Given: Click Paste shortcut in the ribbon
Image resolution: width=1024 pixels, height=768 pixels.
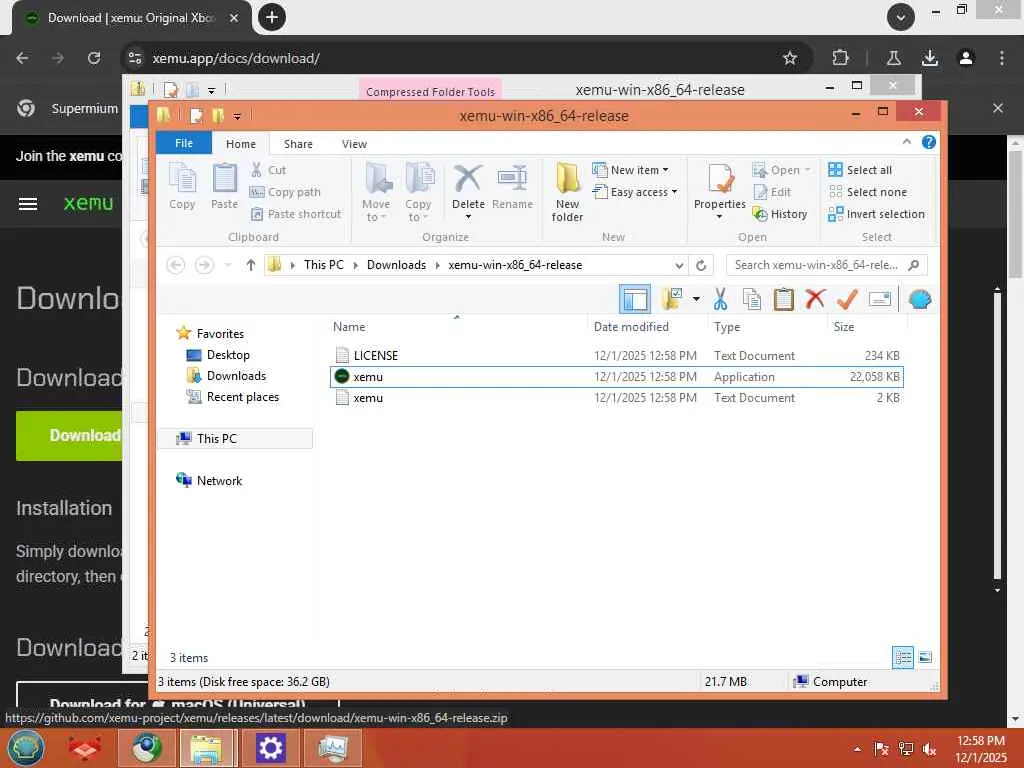Looking at the screenshot, I should pyautogui.click(x=296, y=214).
